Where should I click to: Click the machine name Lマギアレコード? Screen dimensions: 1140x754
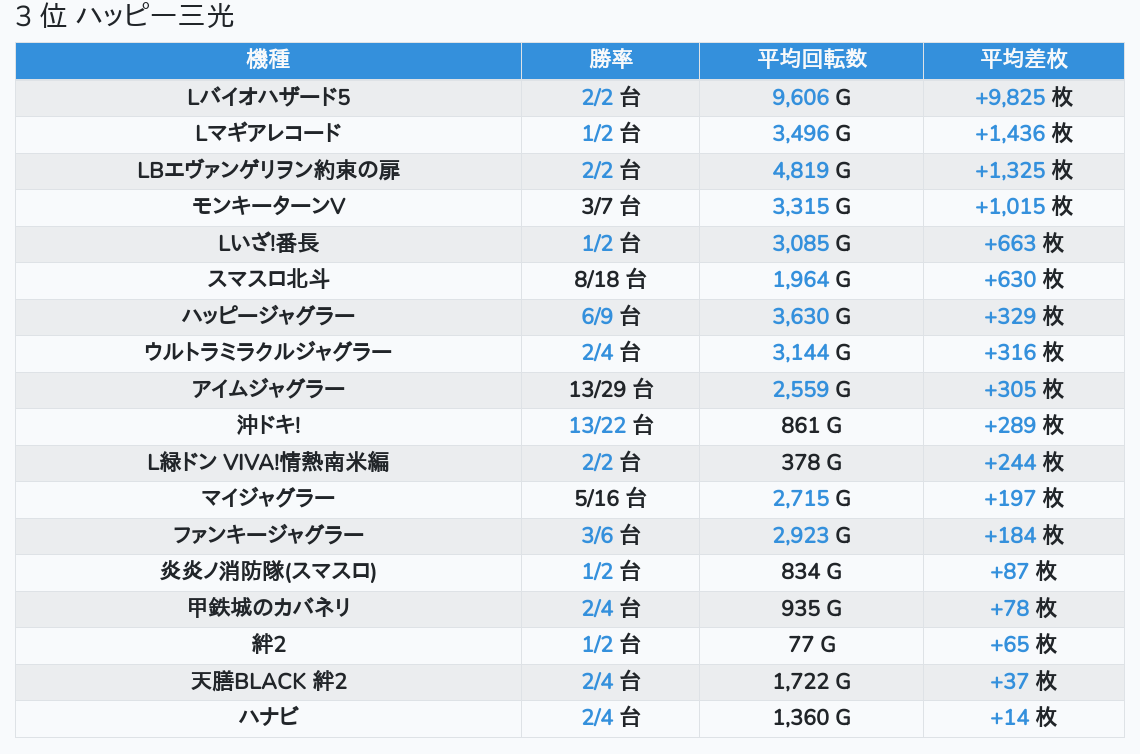coord(268,134)
